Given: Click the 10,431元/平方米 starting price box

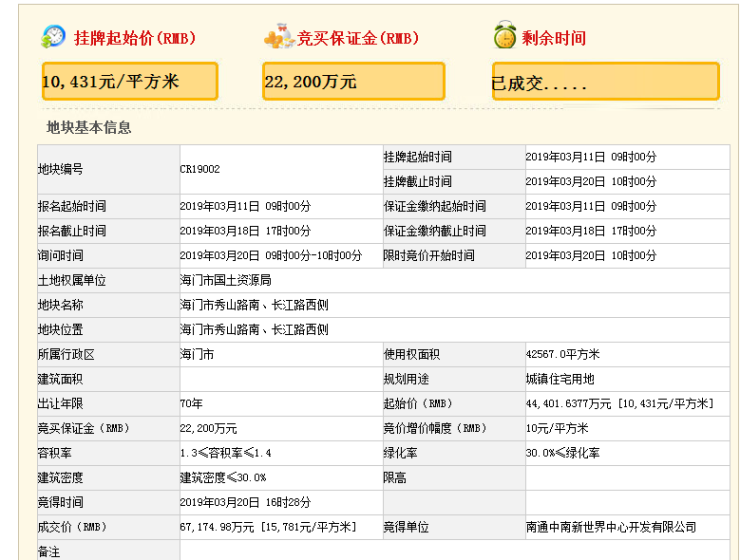Looking at the screenshot, I should [130, 81].
